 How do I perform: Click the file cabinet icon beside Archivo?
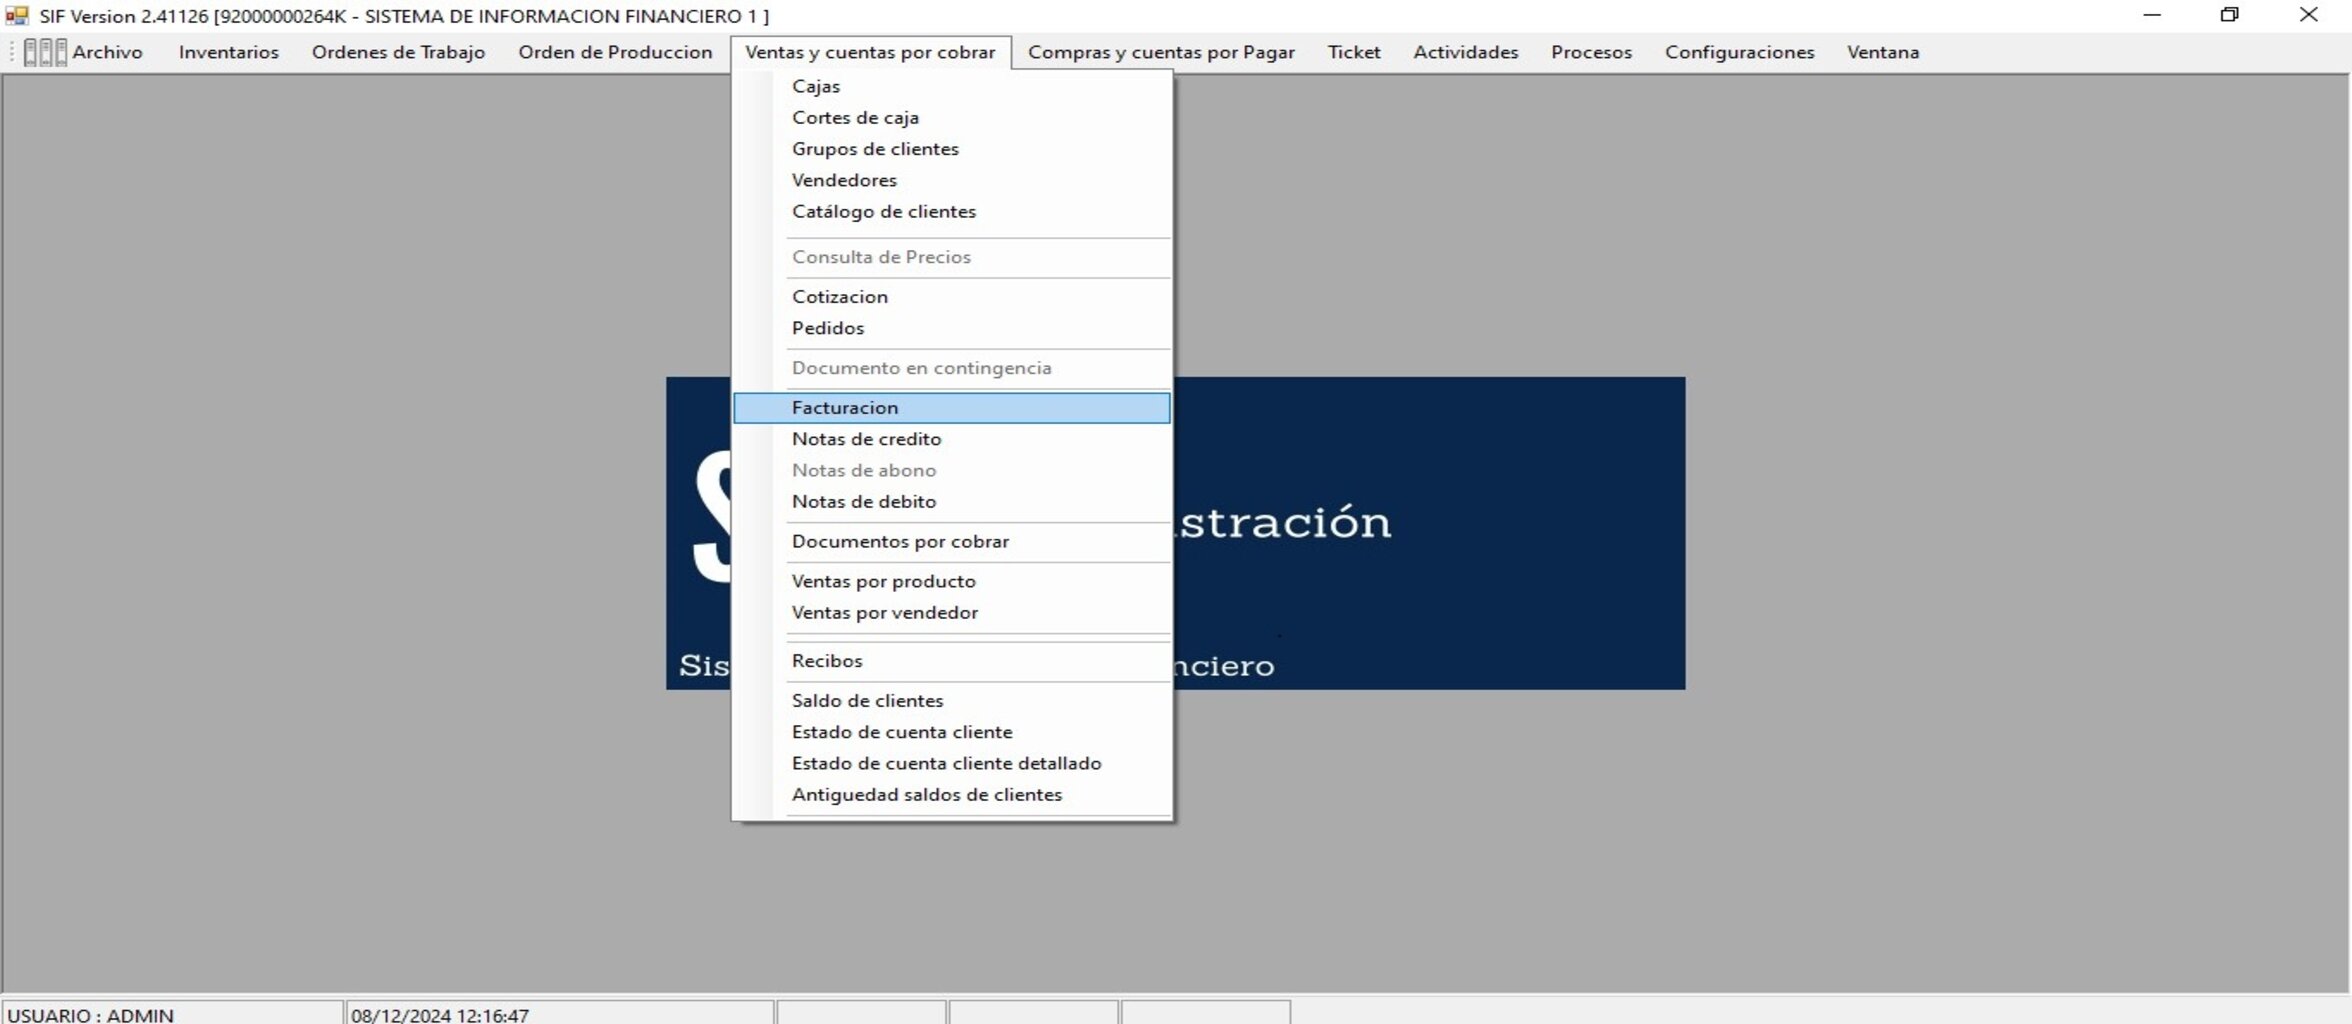pyautogui.click(x=45, y=52)
